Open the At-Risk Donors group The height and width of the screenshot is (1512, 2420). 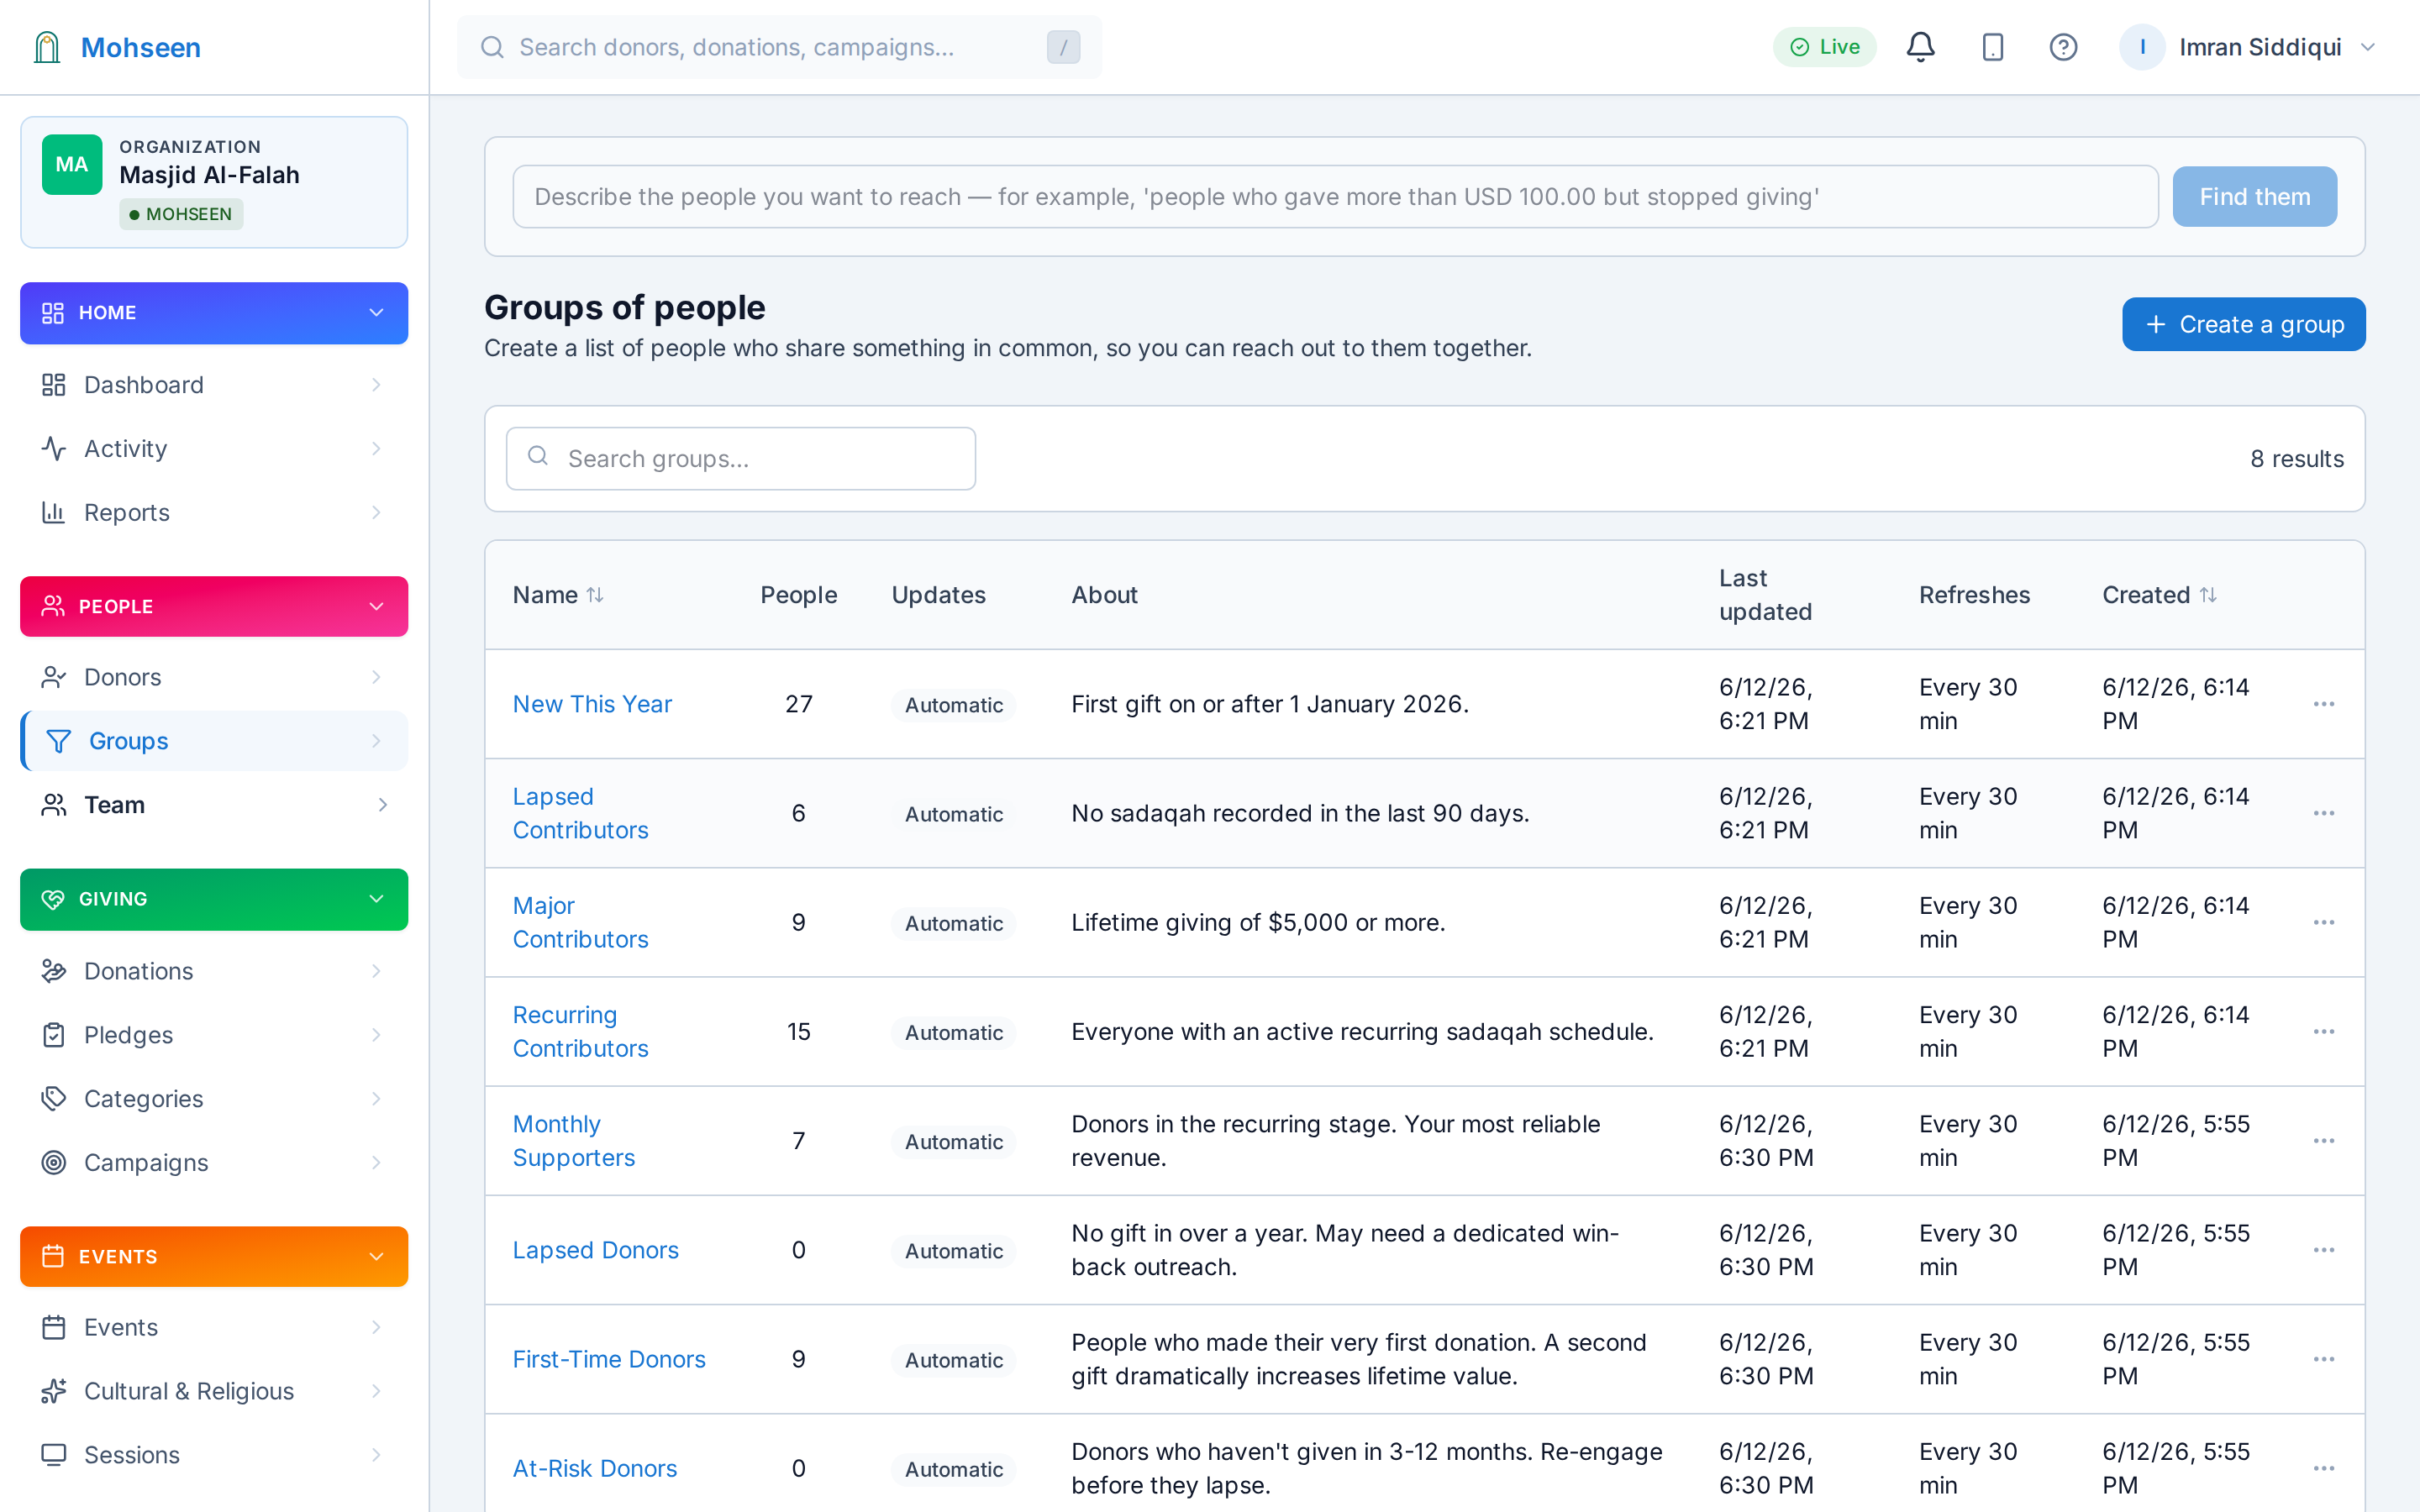[x=594, y=1468]
